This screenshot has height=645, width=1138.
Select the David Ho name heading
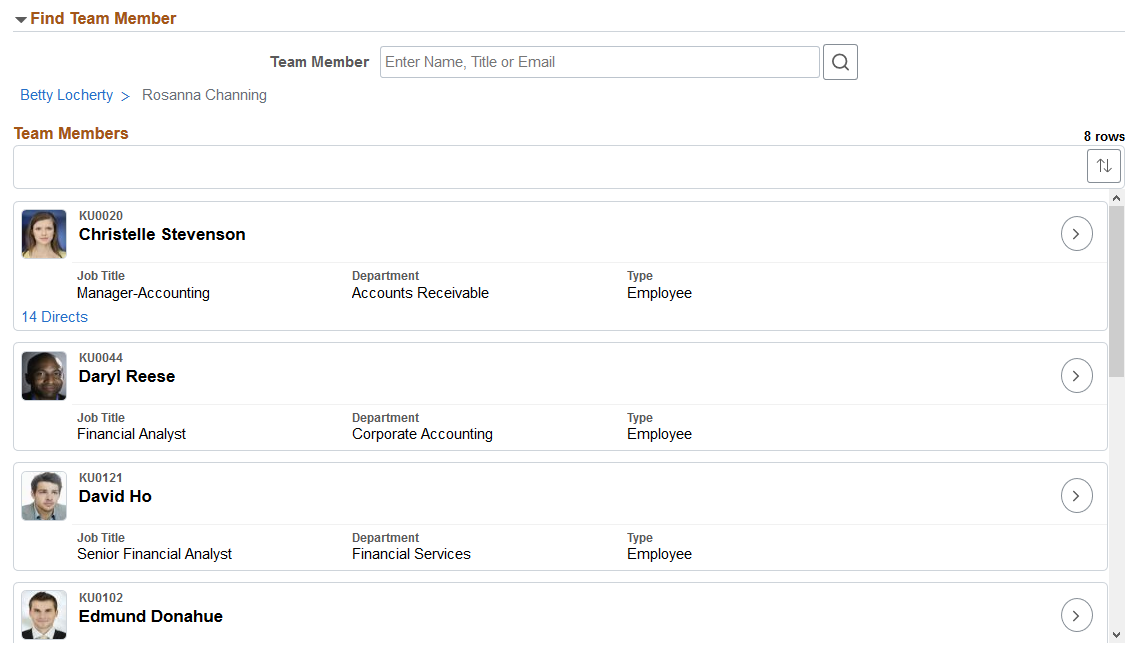pyautogui.click(x=115, y=496)
